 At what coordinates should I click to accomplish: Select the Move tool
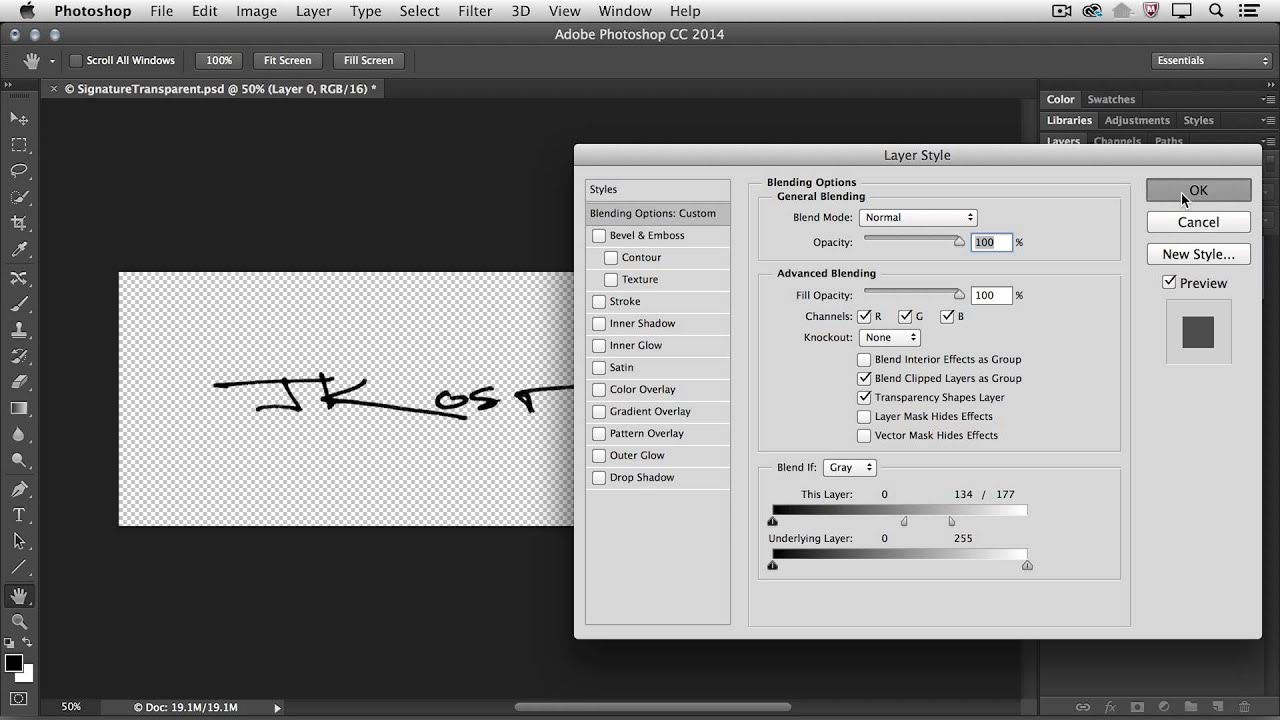[x=19, y=118]
